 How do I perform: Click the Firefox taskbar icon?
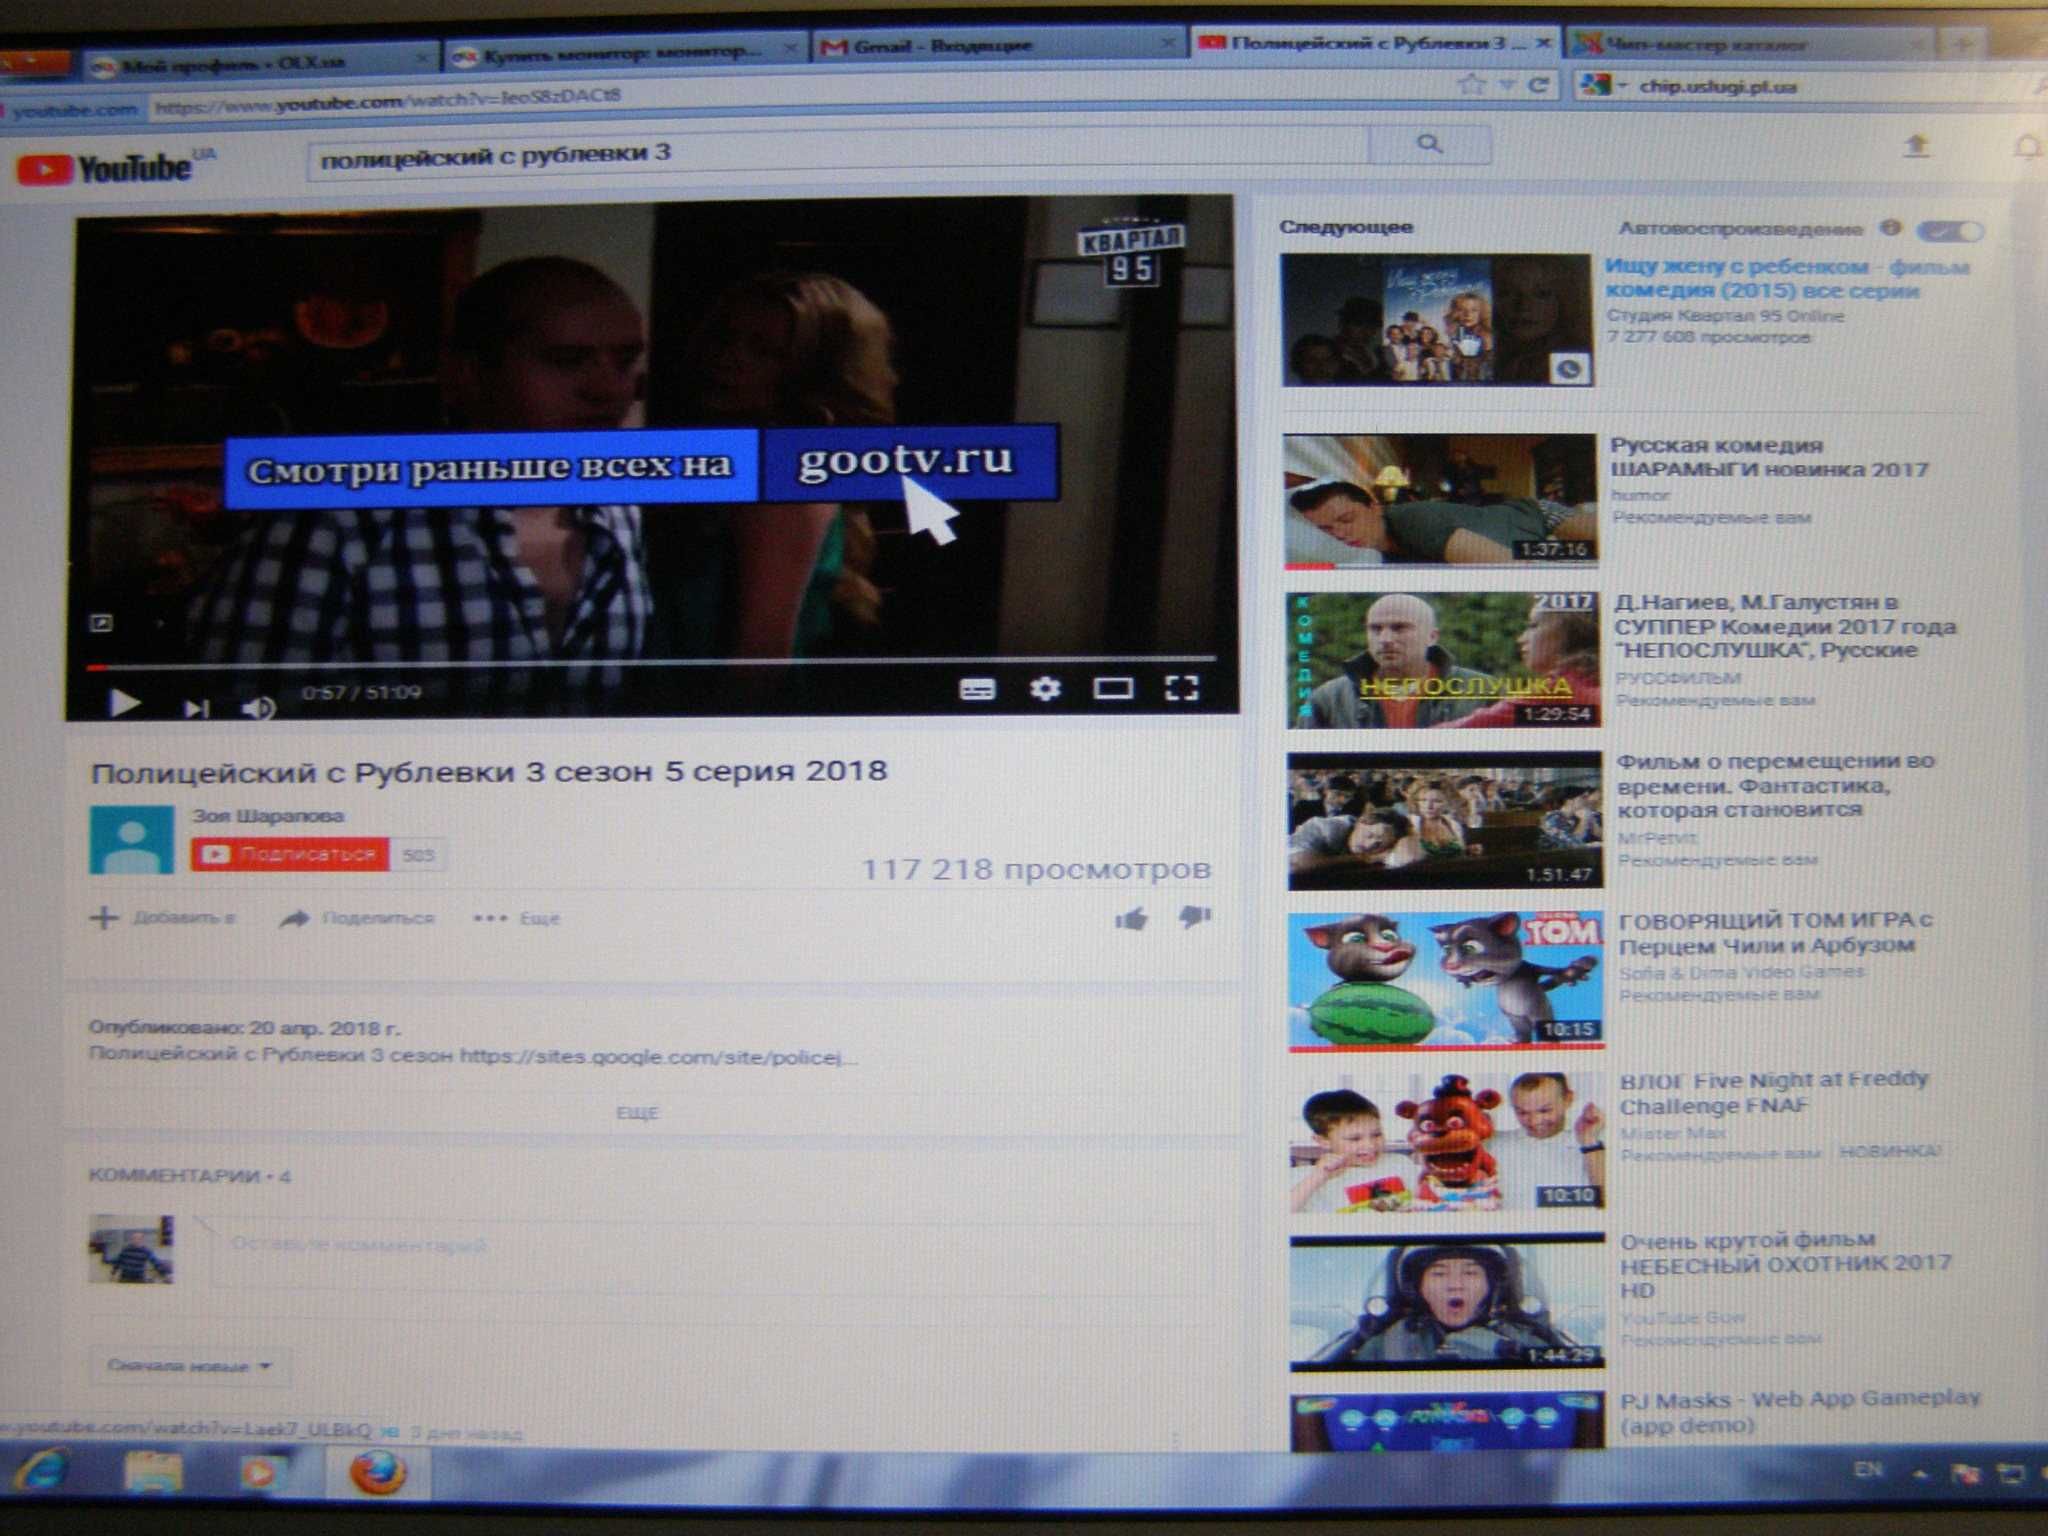click(378, 1473)
